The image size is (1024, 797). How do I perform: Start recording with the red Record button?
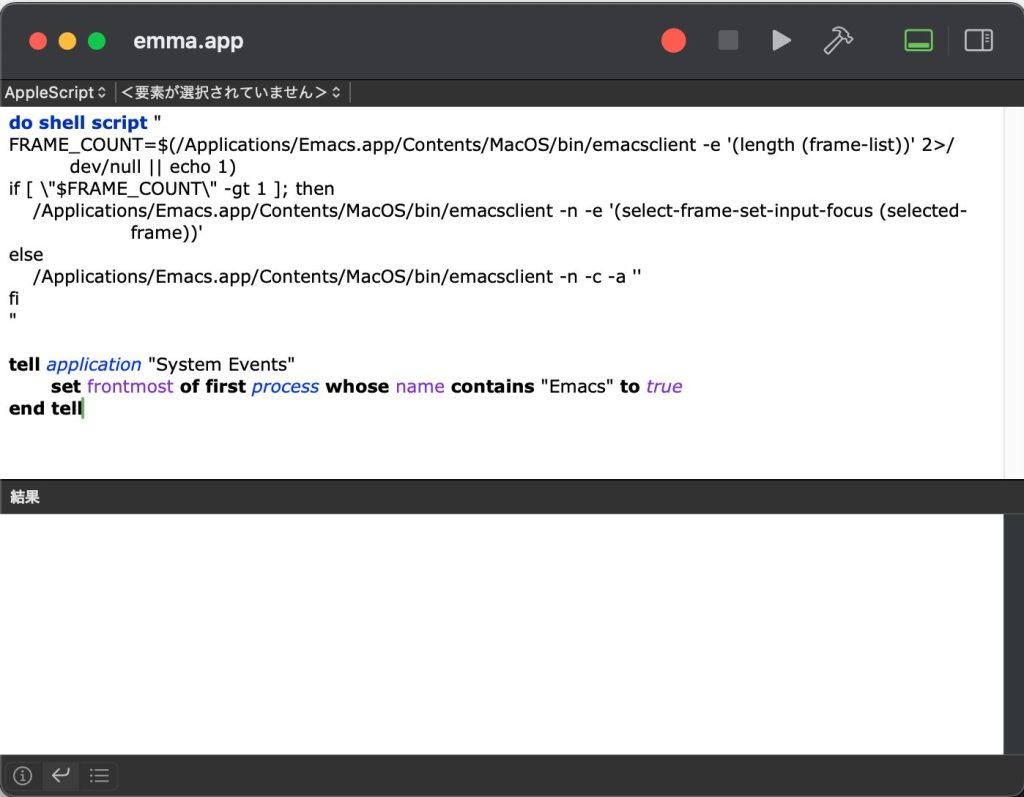[x=673, y=41]
